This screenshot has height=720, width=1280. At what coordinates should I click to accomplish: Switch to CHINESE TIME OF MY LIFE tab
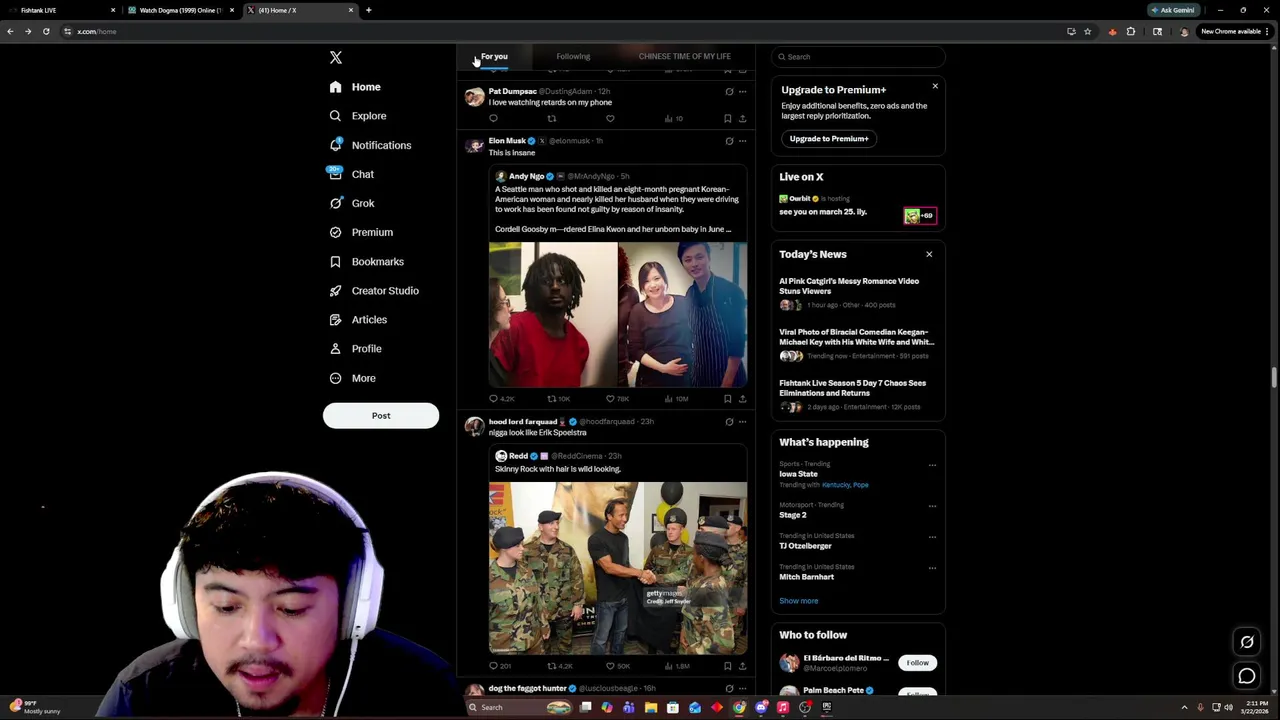pos(685,57)
